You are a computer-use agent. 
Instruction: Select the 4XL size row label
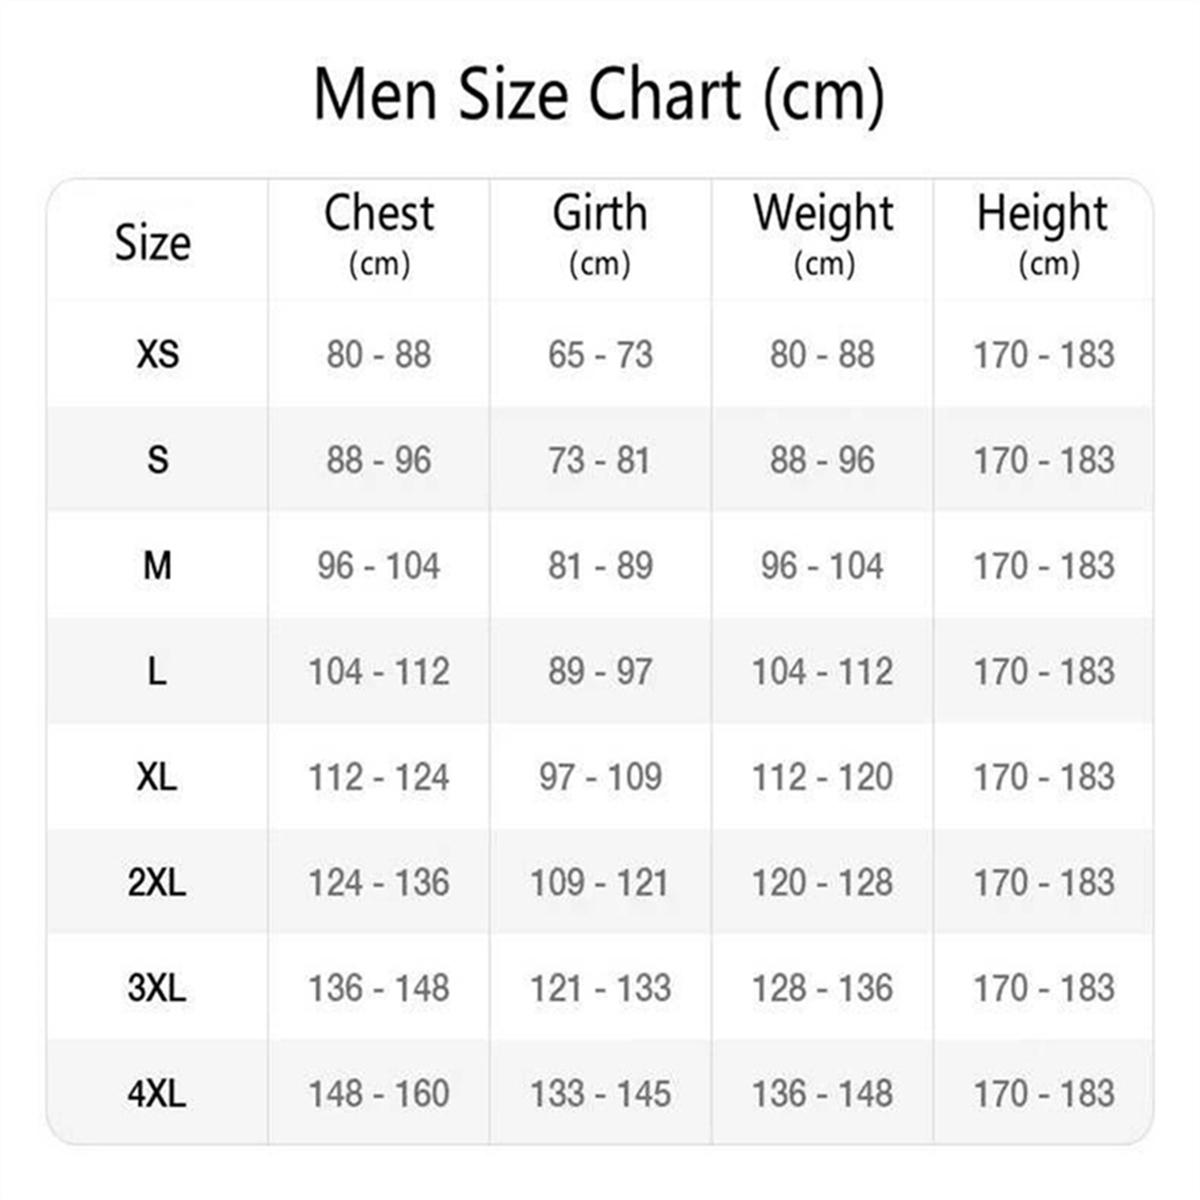[x=157, y=1094]
